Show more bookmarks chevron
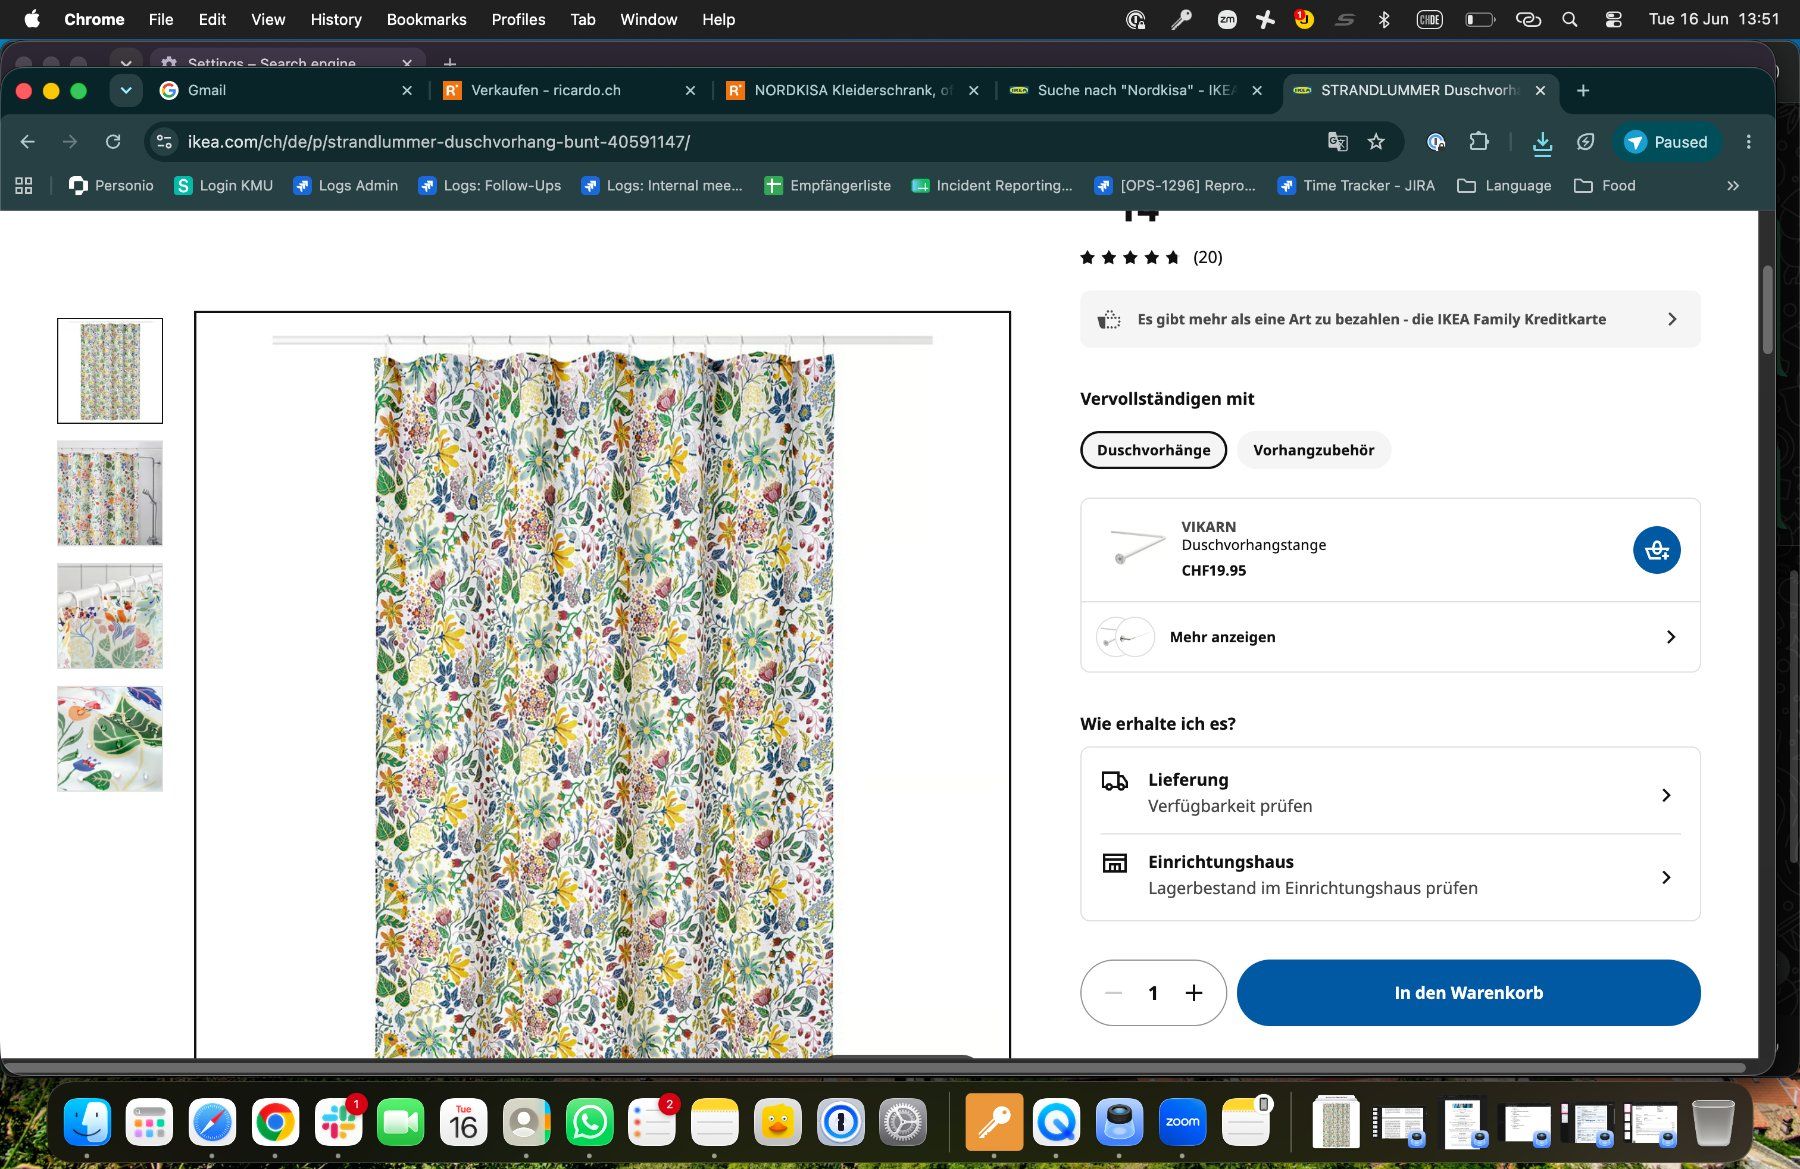Image resolution: width=1800 pixels, height=1169 pixels. 1733,185
